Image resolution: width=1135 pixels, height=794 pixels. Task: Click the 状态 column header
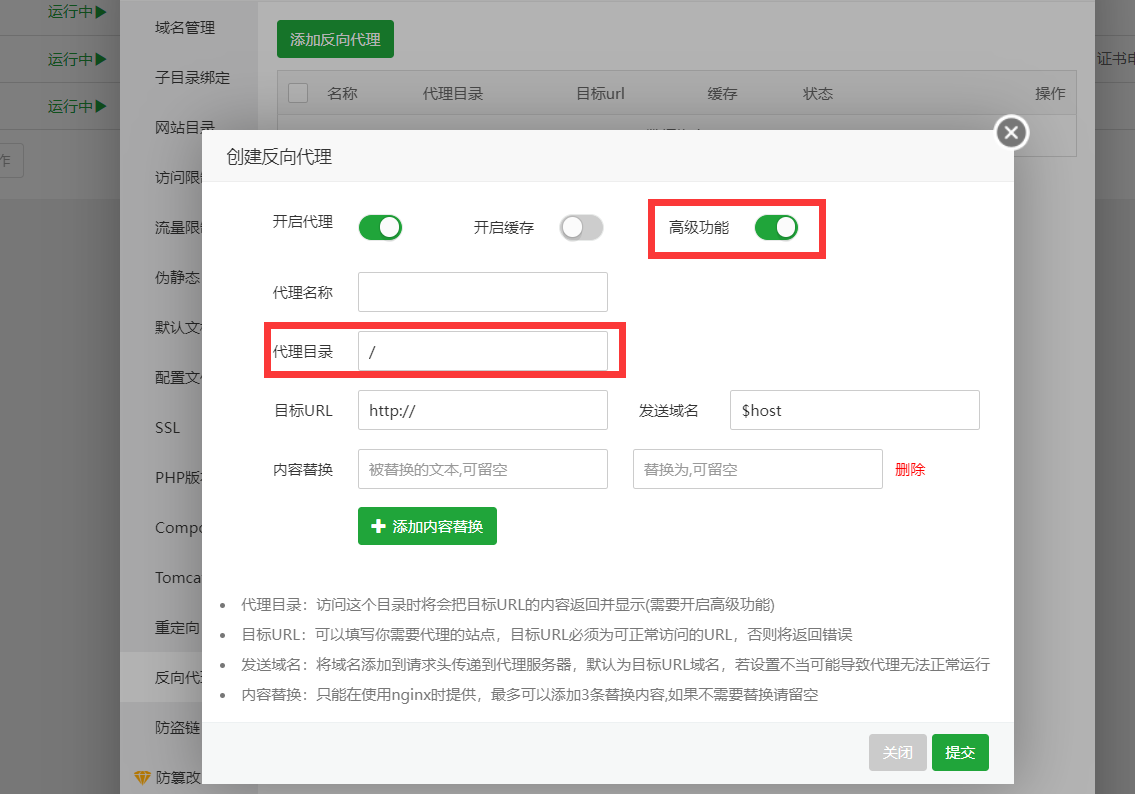pyautogui.click(x=817, y=93)
